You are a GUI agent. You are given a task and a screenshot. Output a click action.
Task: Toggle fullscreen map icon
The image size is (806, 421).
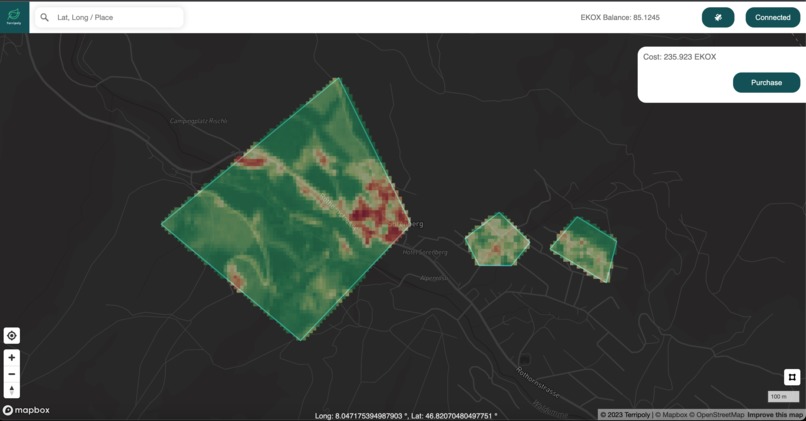point(792,377)
